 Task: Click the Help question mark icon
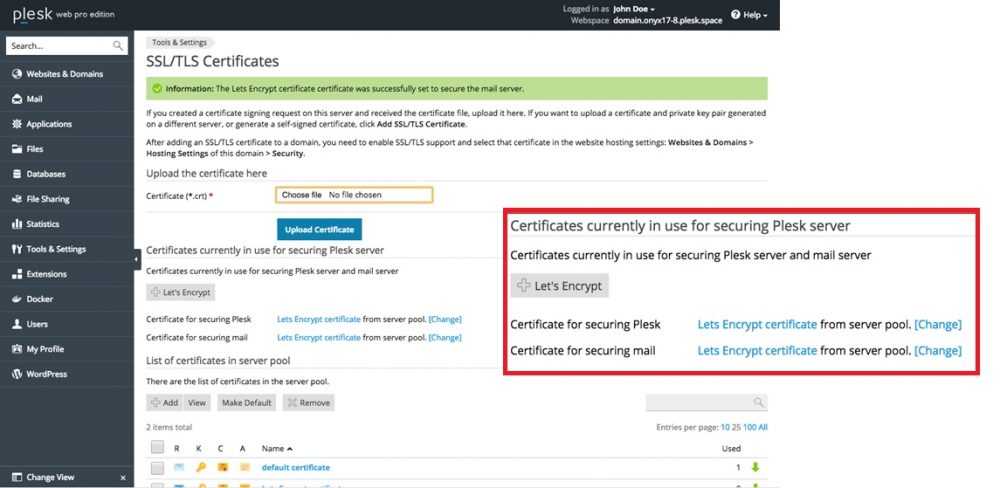point(735,15)
